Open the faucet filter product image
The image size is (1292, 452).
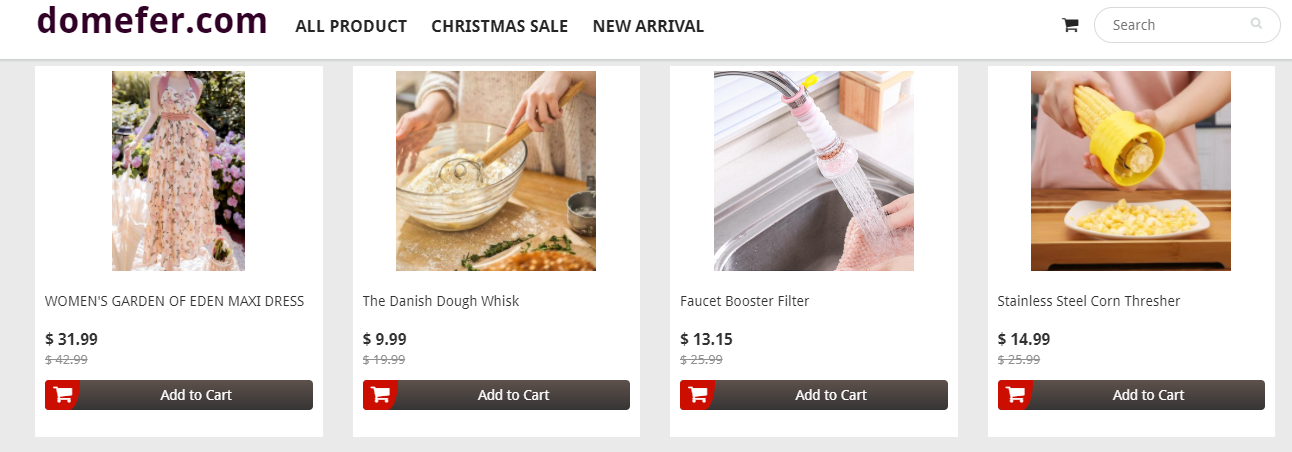coord(814,171)
